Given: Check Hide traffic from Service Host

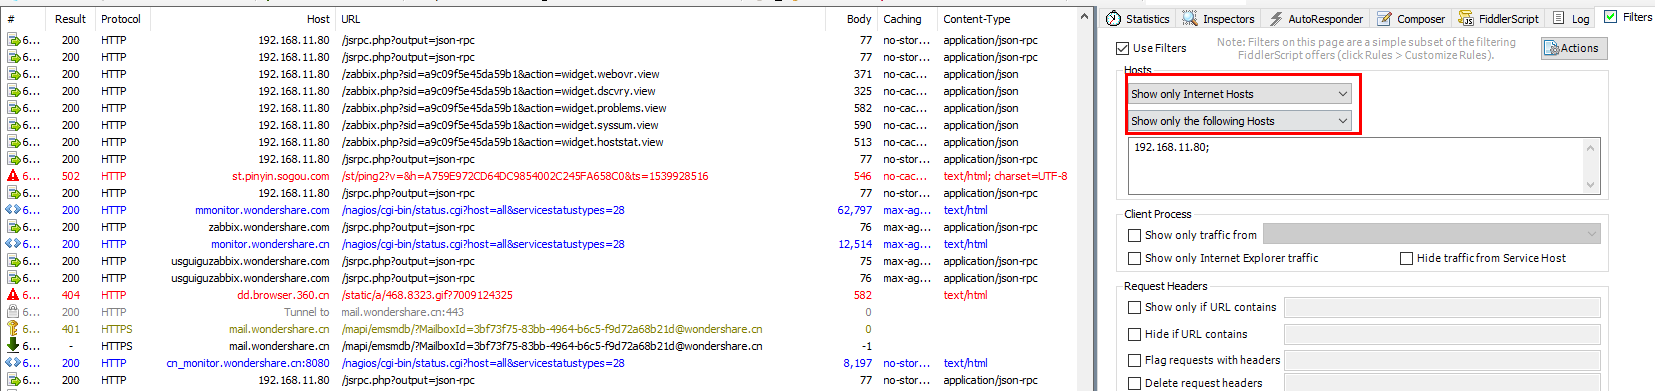Looking at the screenshot, I should 1406,258.
